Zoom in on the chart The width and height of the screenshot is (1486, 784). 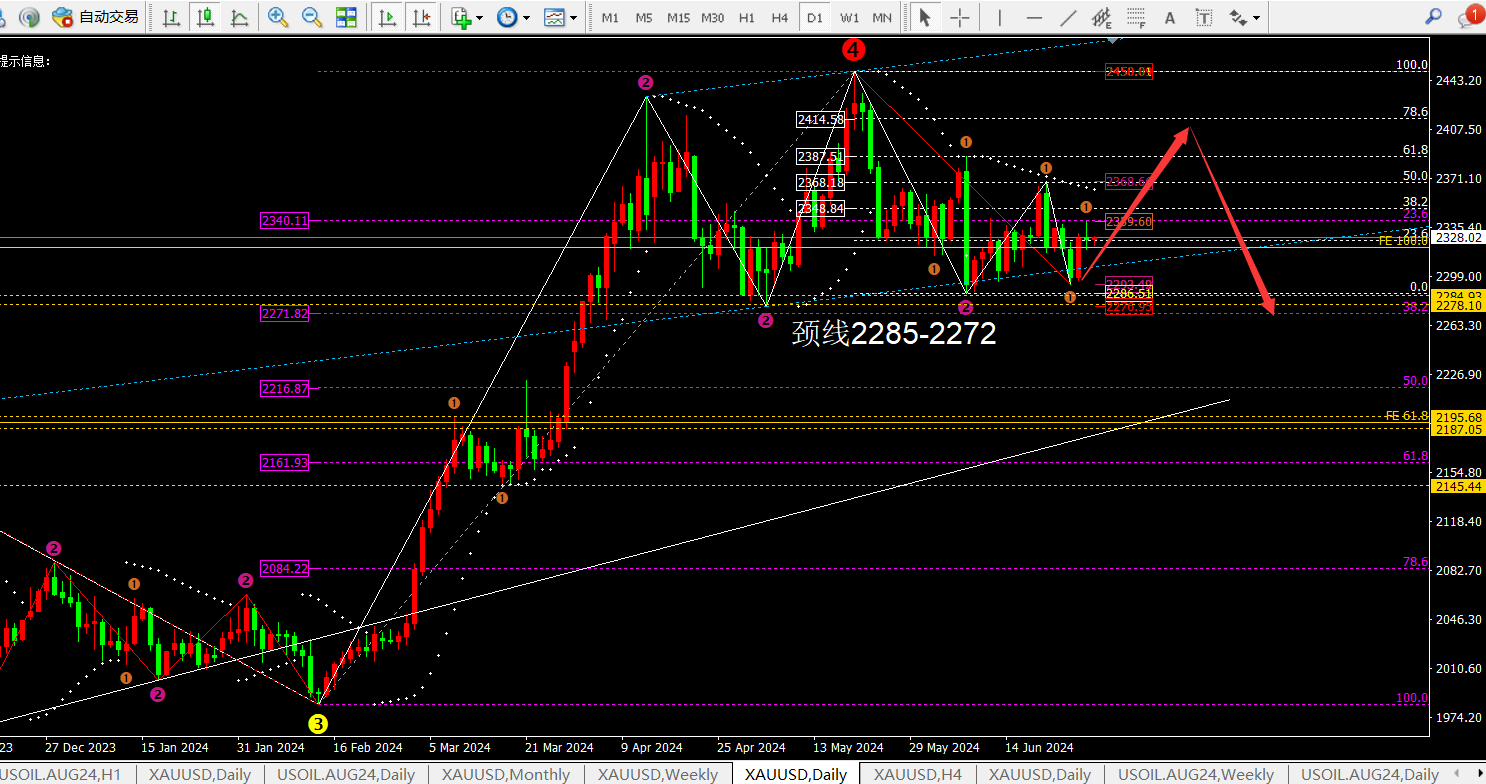(x=278, y=17)
